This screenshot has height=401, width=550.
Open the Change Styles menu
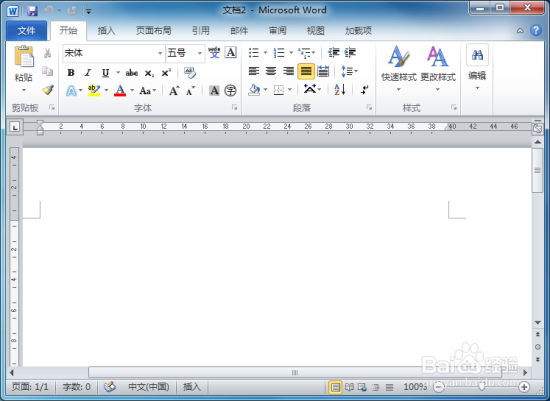tap(438, 68)
